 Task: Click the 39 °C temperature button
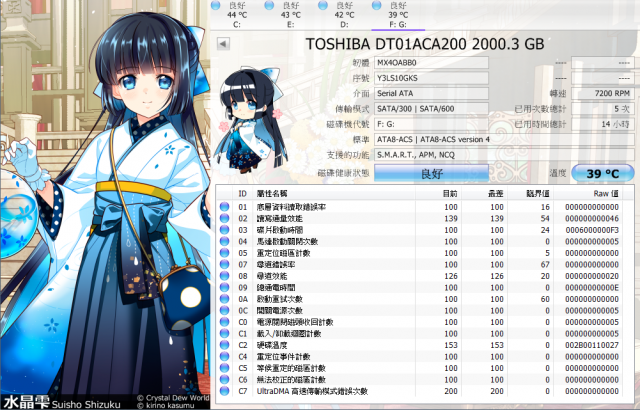tap(603, 173)
